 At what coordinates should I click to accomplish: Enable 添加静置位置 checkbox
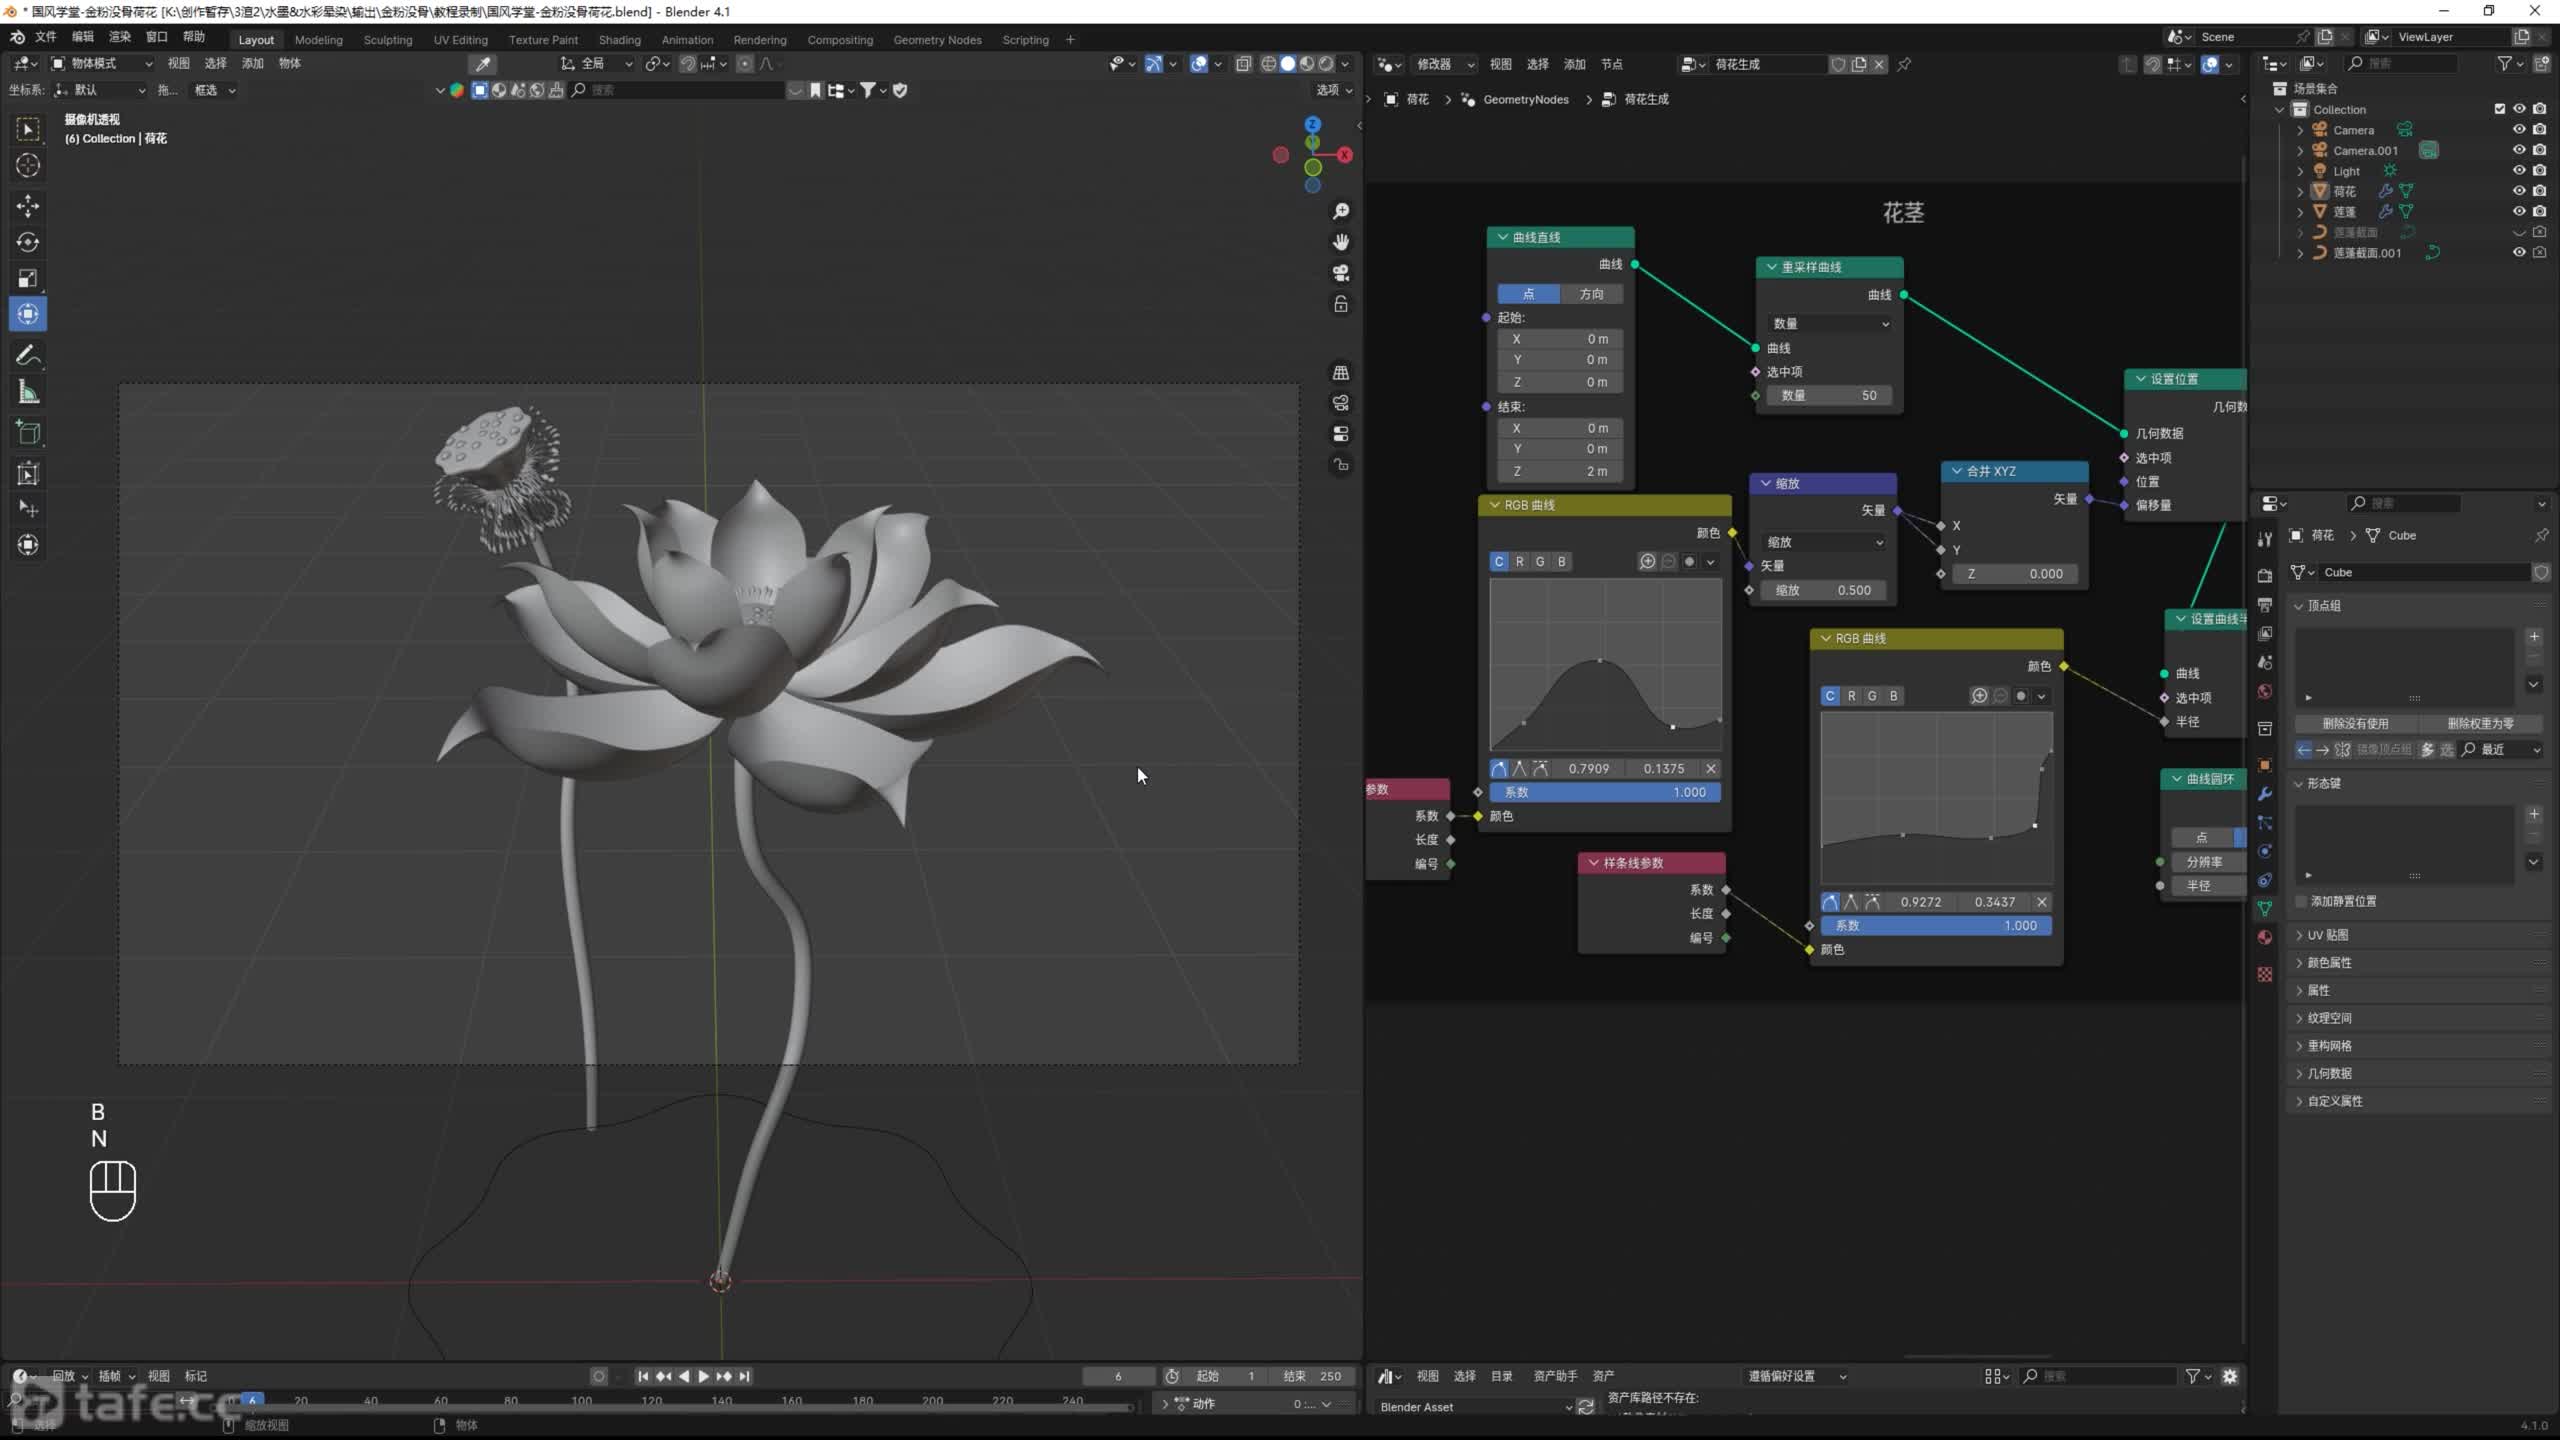2301,901
